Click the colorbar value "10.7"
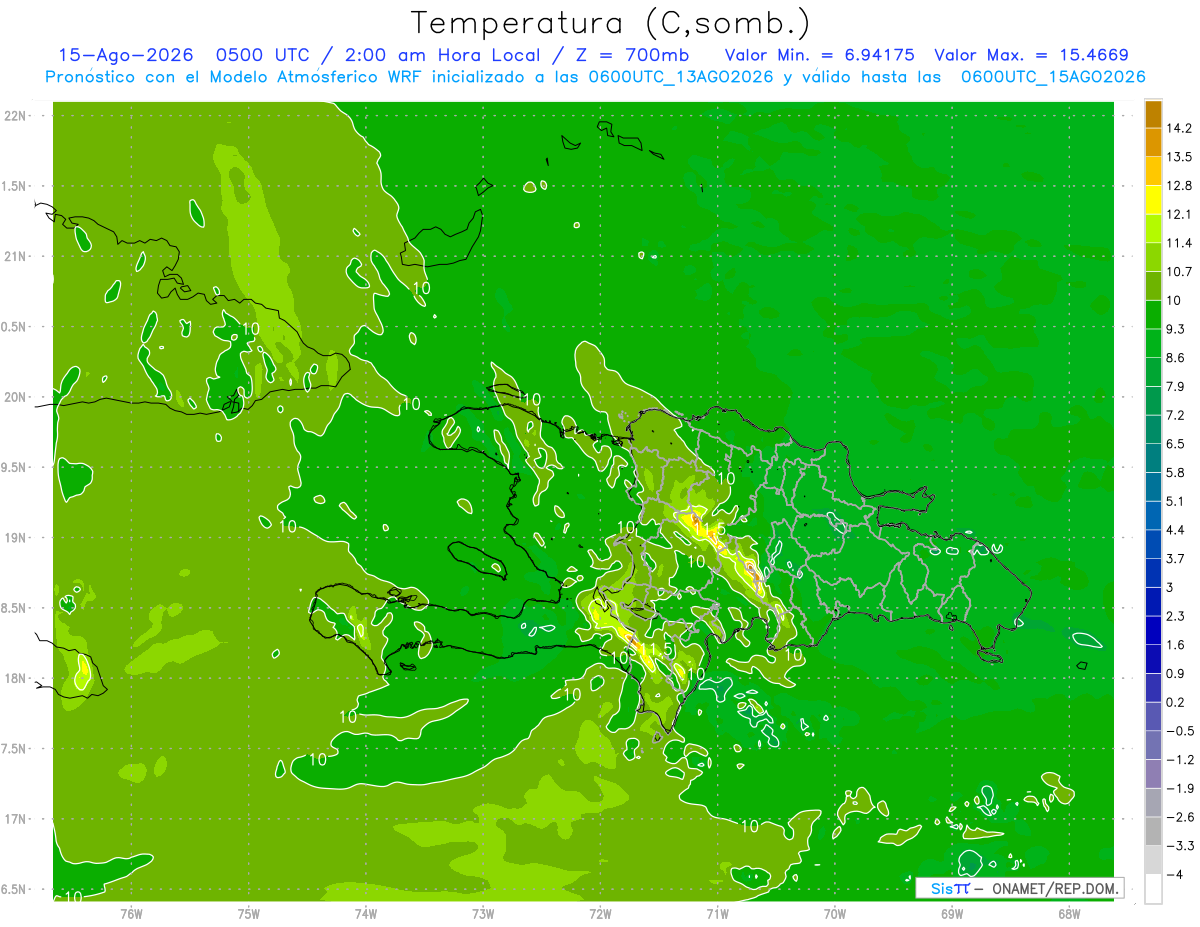 coord(1179,271)
